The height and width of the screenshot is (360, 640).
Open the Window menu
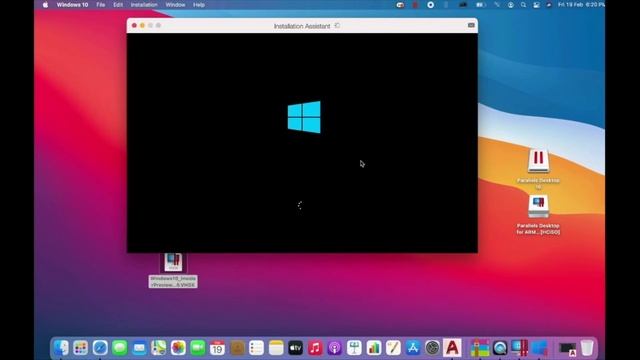point(176,5)
